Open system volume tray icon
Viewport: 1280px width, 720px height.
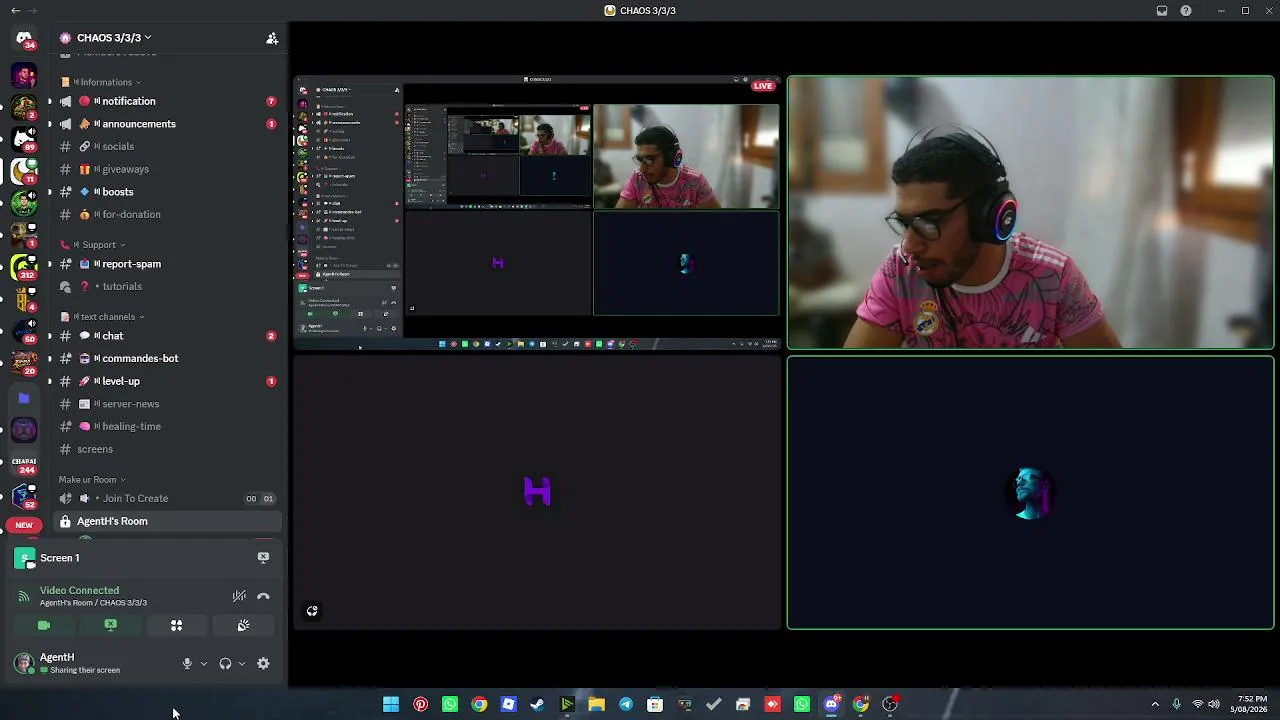(x=1214, y=704)
